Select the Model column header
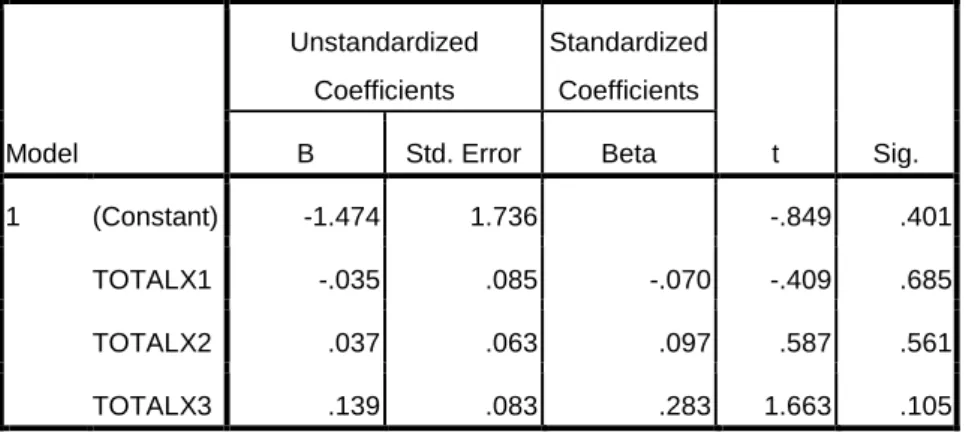The image size is (966, 432). click(42, 153)
